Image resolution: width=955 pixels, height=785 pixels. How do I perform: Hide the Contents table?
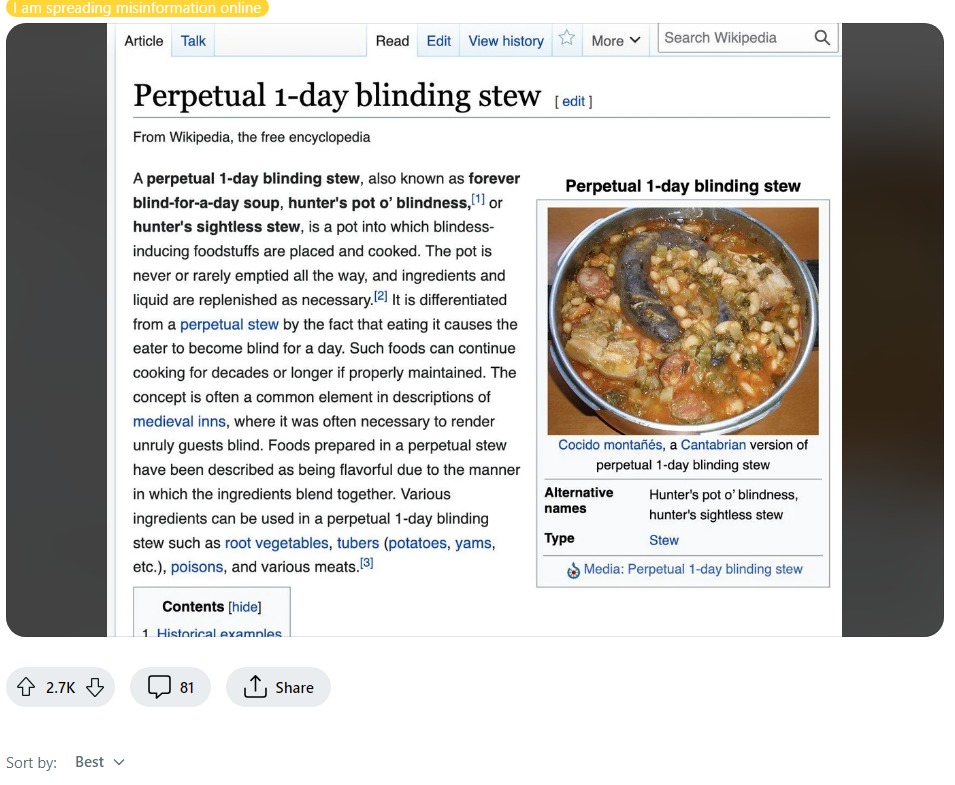click(x=245, y=607)
